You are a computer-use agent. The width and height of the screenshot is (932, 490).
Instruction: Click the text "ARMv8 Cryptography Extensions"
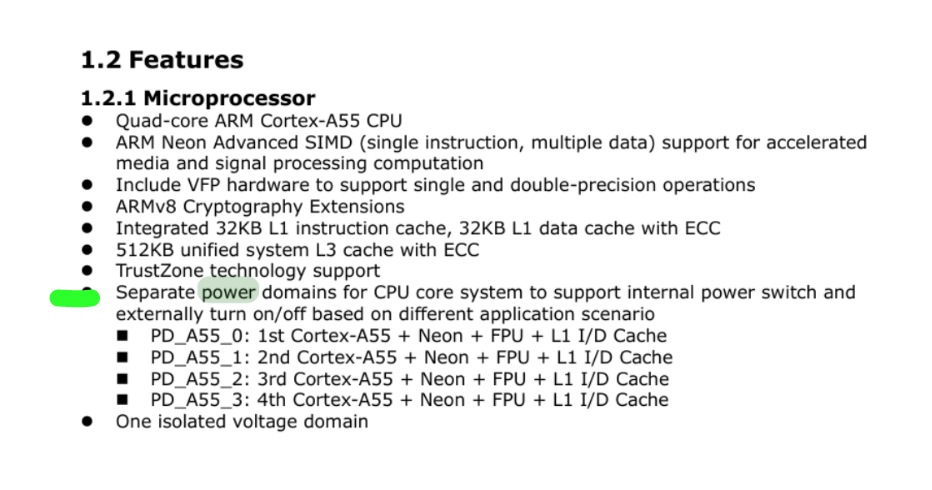click(260, 207)
